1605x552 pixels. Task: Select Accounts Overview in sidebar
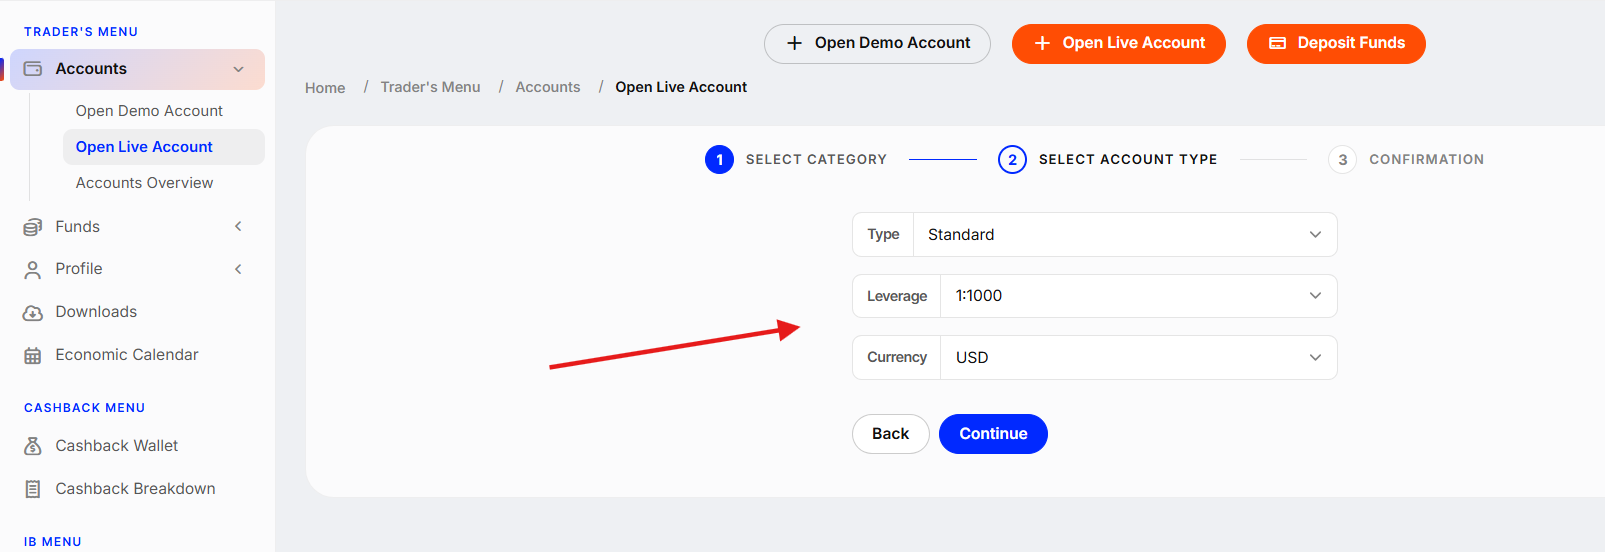tap(144, 183)
